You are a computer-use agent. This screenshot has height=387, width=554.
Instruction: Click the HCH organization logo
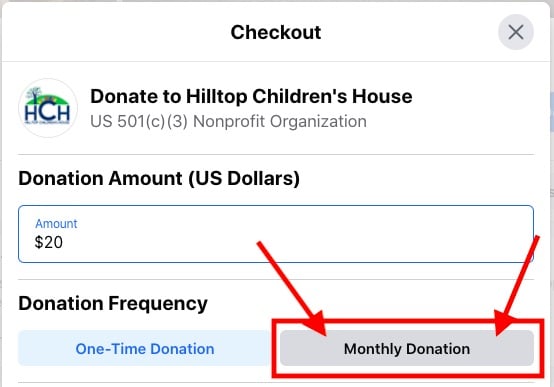[48, 108]
